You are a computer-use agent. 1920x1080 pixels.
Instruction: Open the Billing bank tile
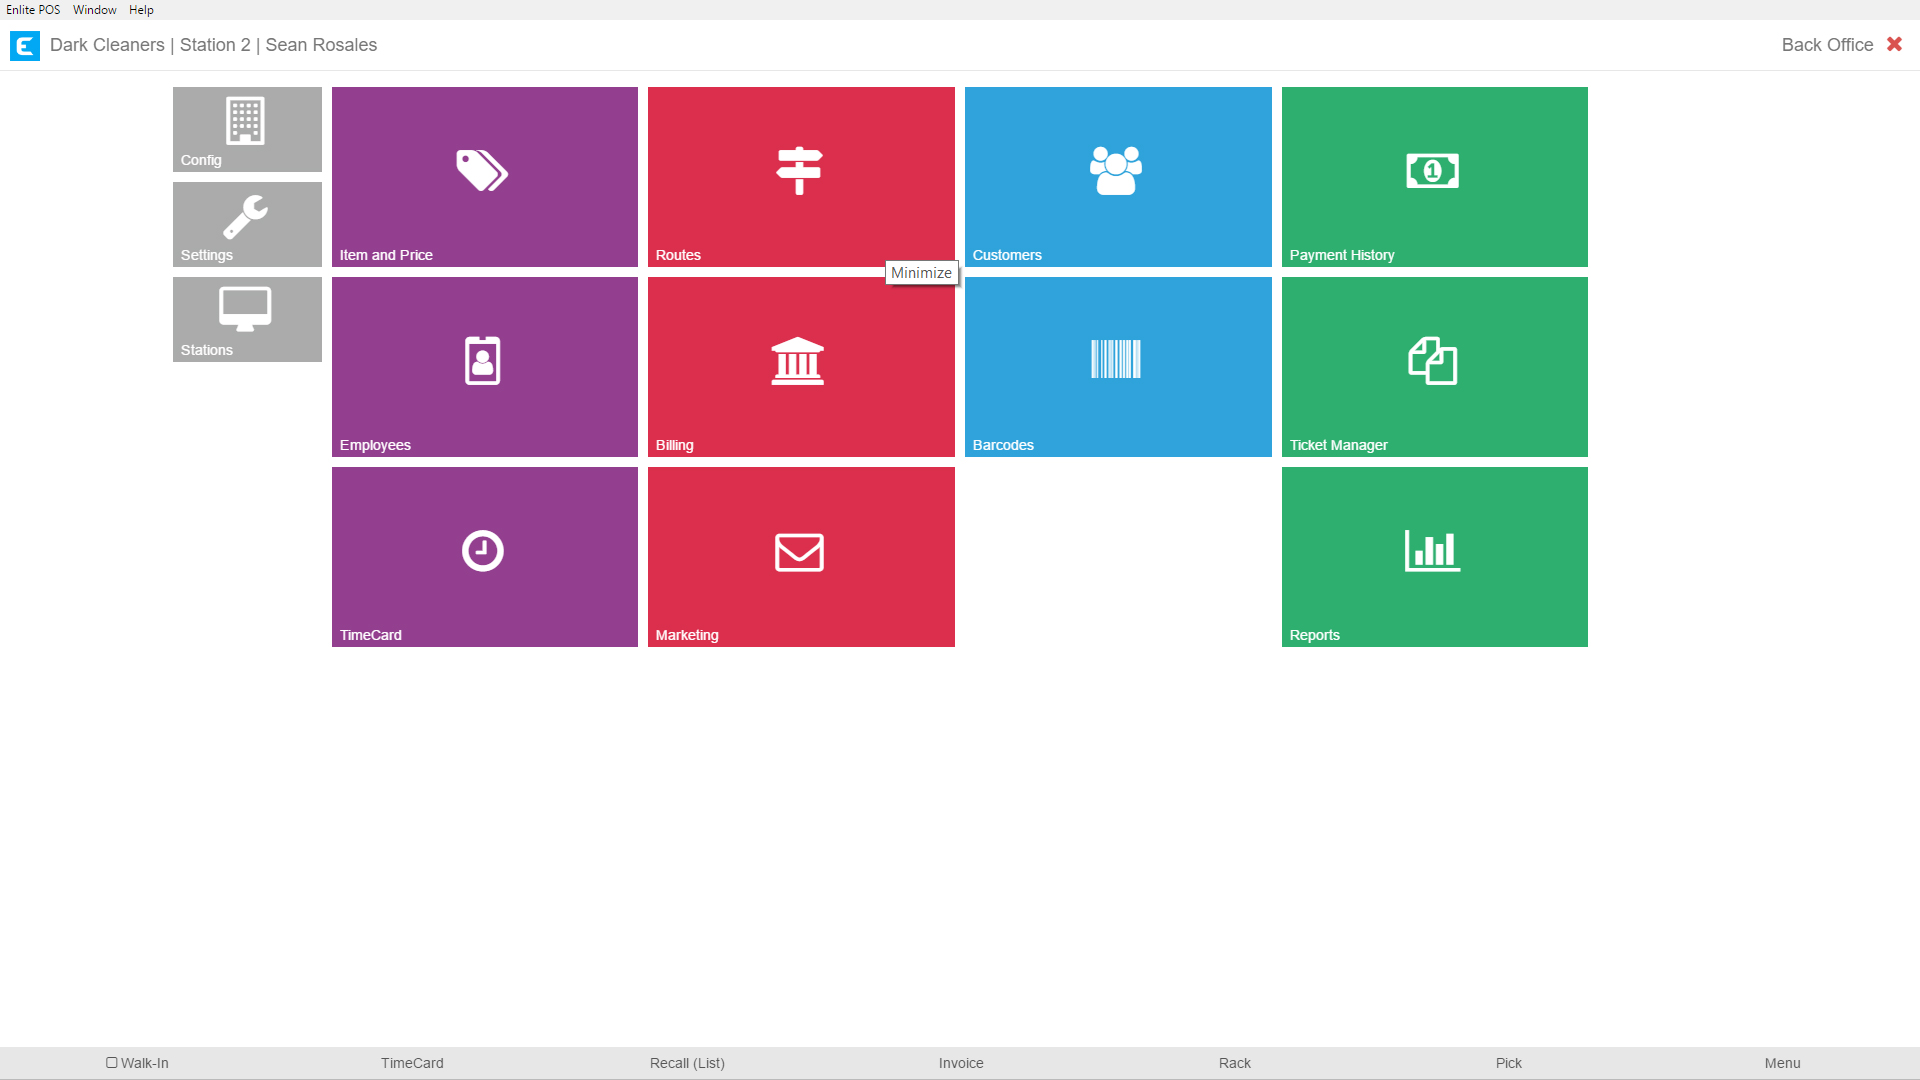801,367
